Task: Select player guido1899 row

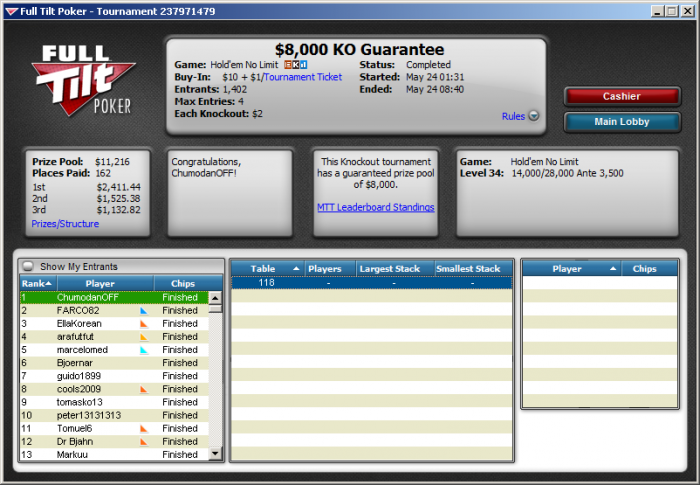Action: tap(114, 376)
